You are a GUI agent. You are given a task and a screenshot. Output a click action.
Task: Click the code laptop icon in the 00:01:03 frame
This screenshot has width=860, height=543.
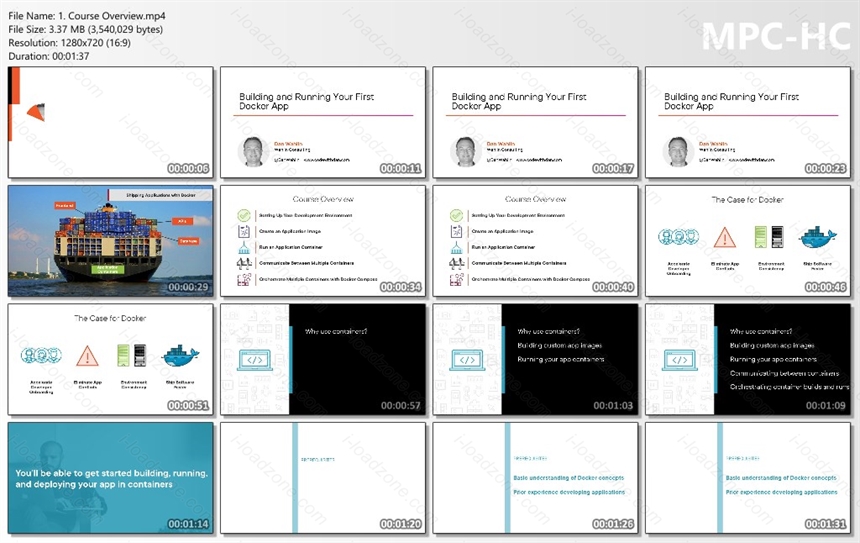coord(467,360)
